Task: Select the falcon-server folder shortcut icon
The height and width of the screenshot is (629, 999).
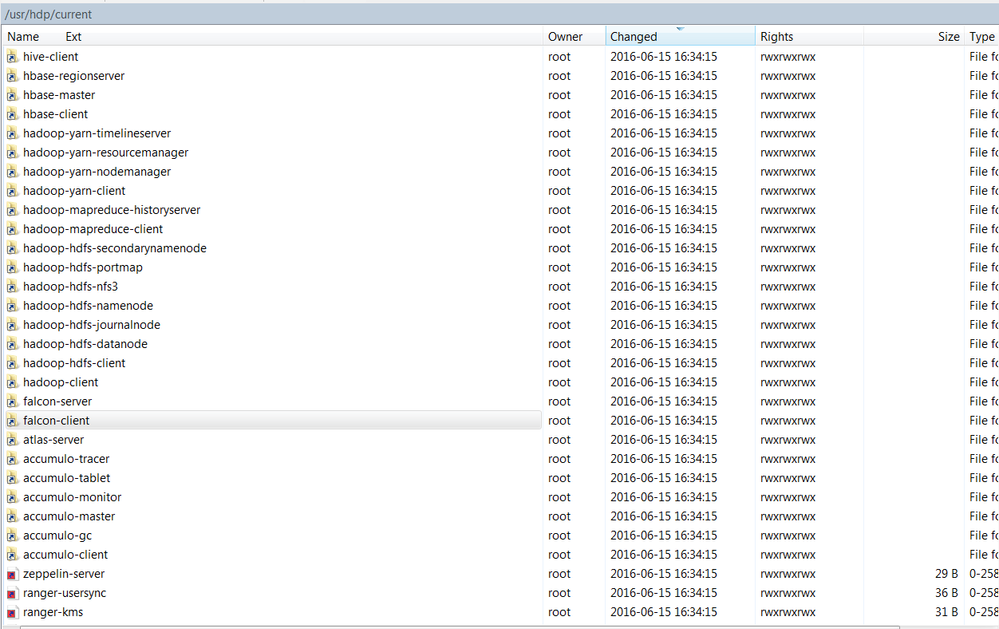Action: (12, 401)
